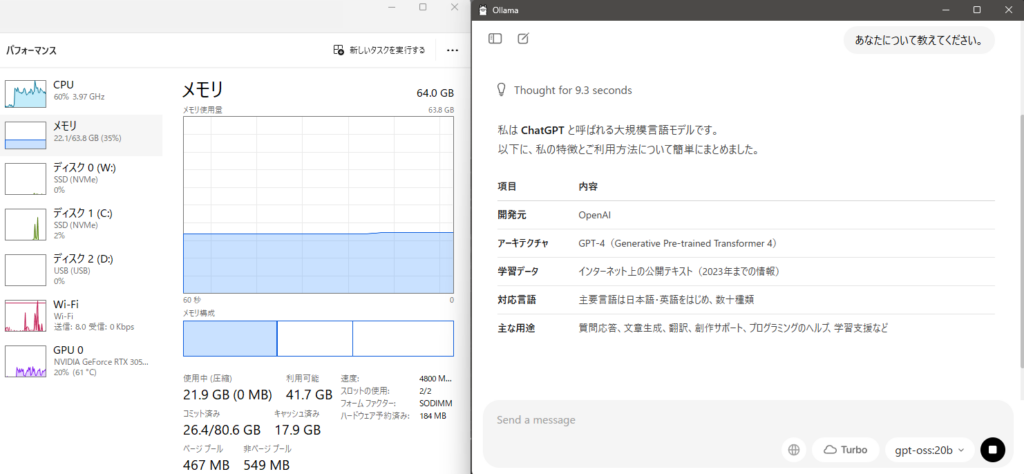
Task: Click the 64.0 GB total memory value
Action: (435, 93)
